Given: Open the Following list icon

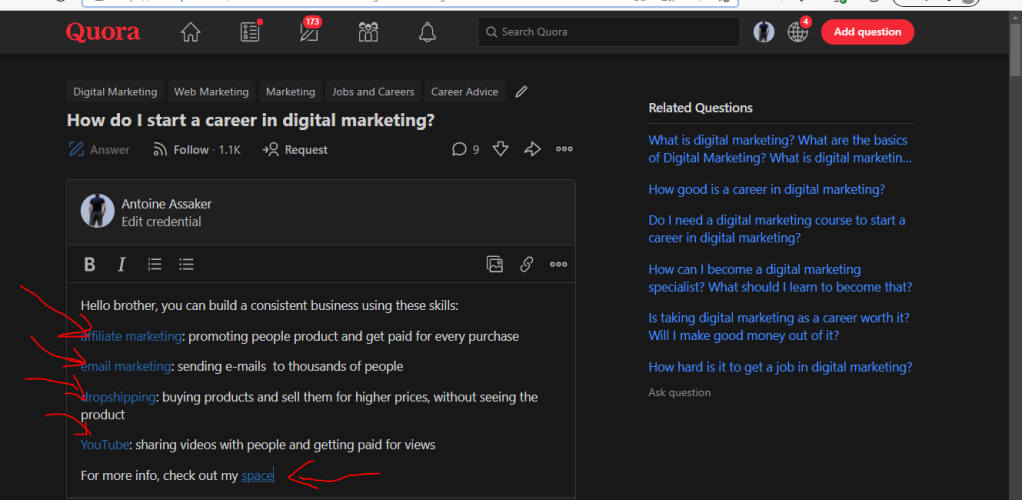Looking at the screenshot, I should pos(250,31).
